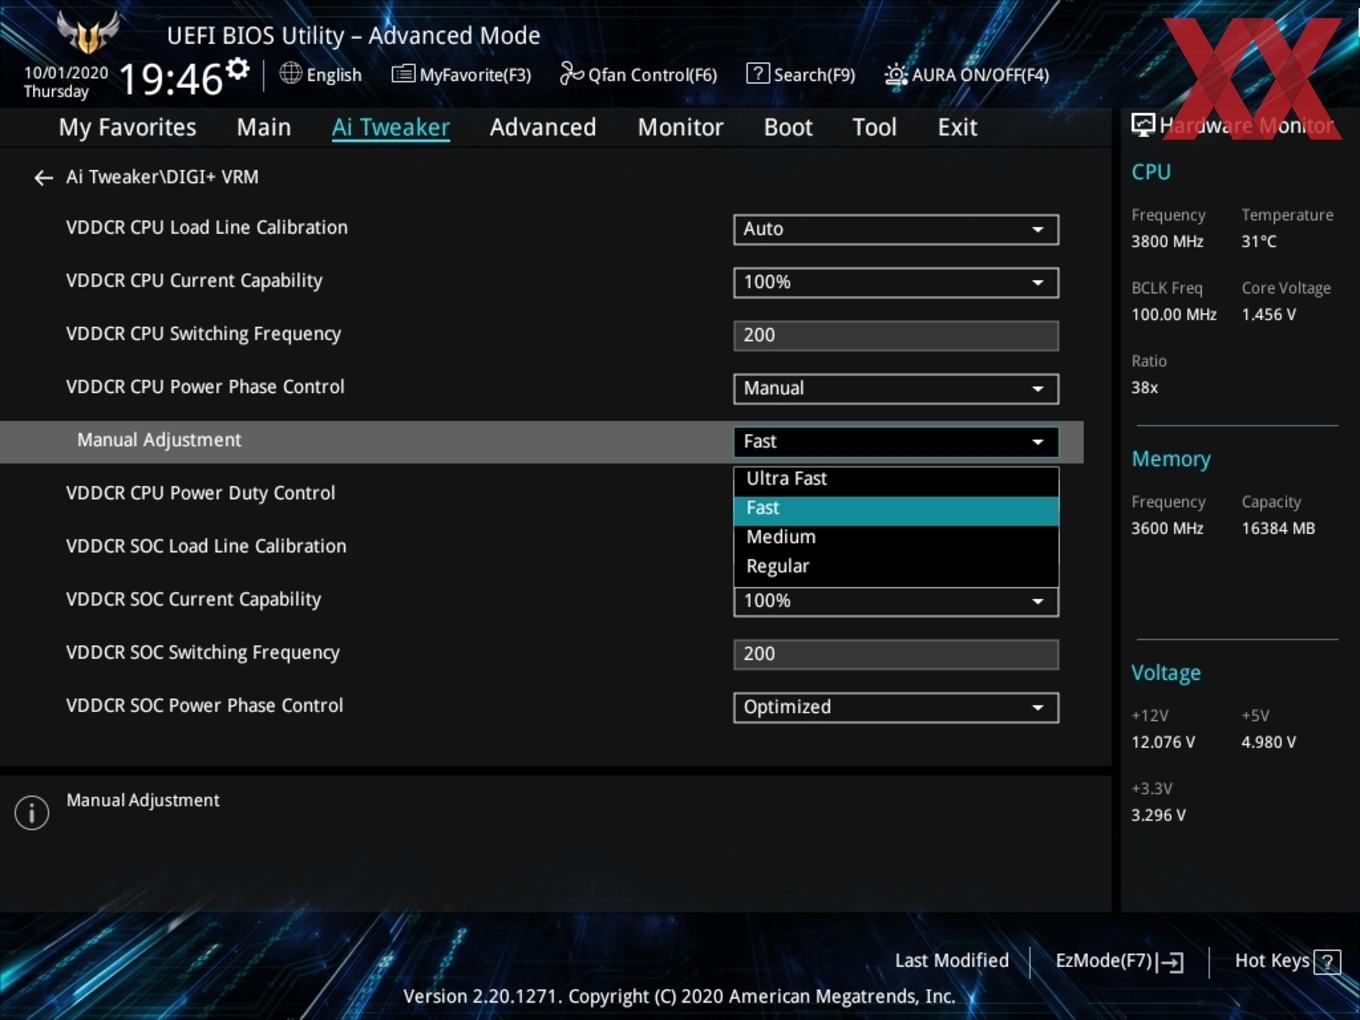Select the Ai Tweaker tab

click(391, 128)
